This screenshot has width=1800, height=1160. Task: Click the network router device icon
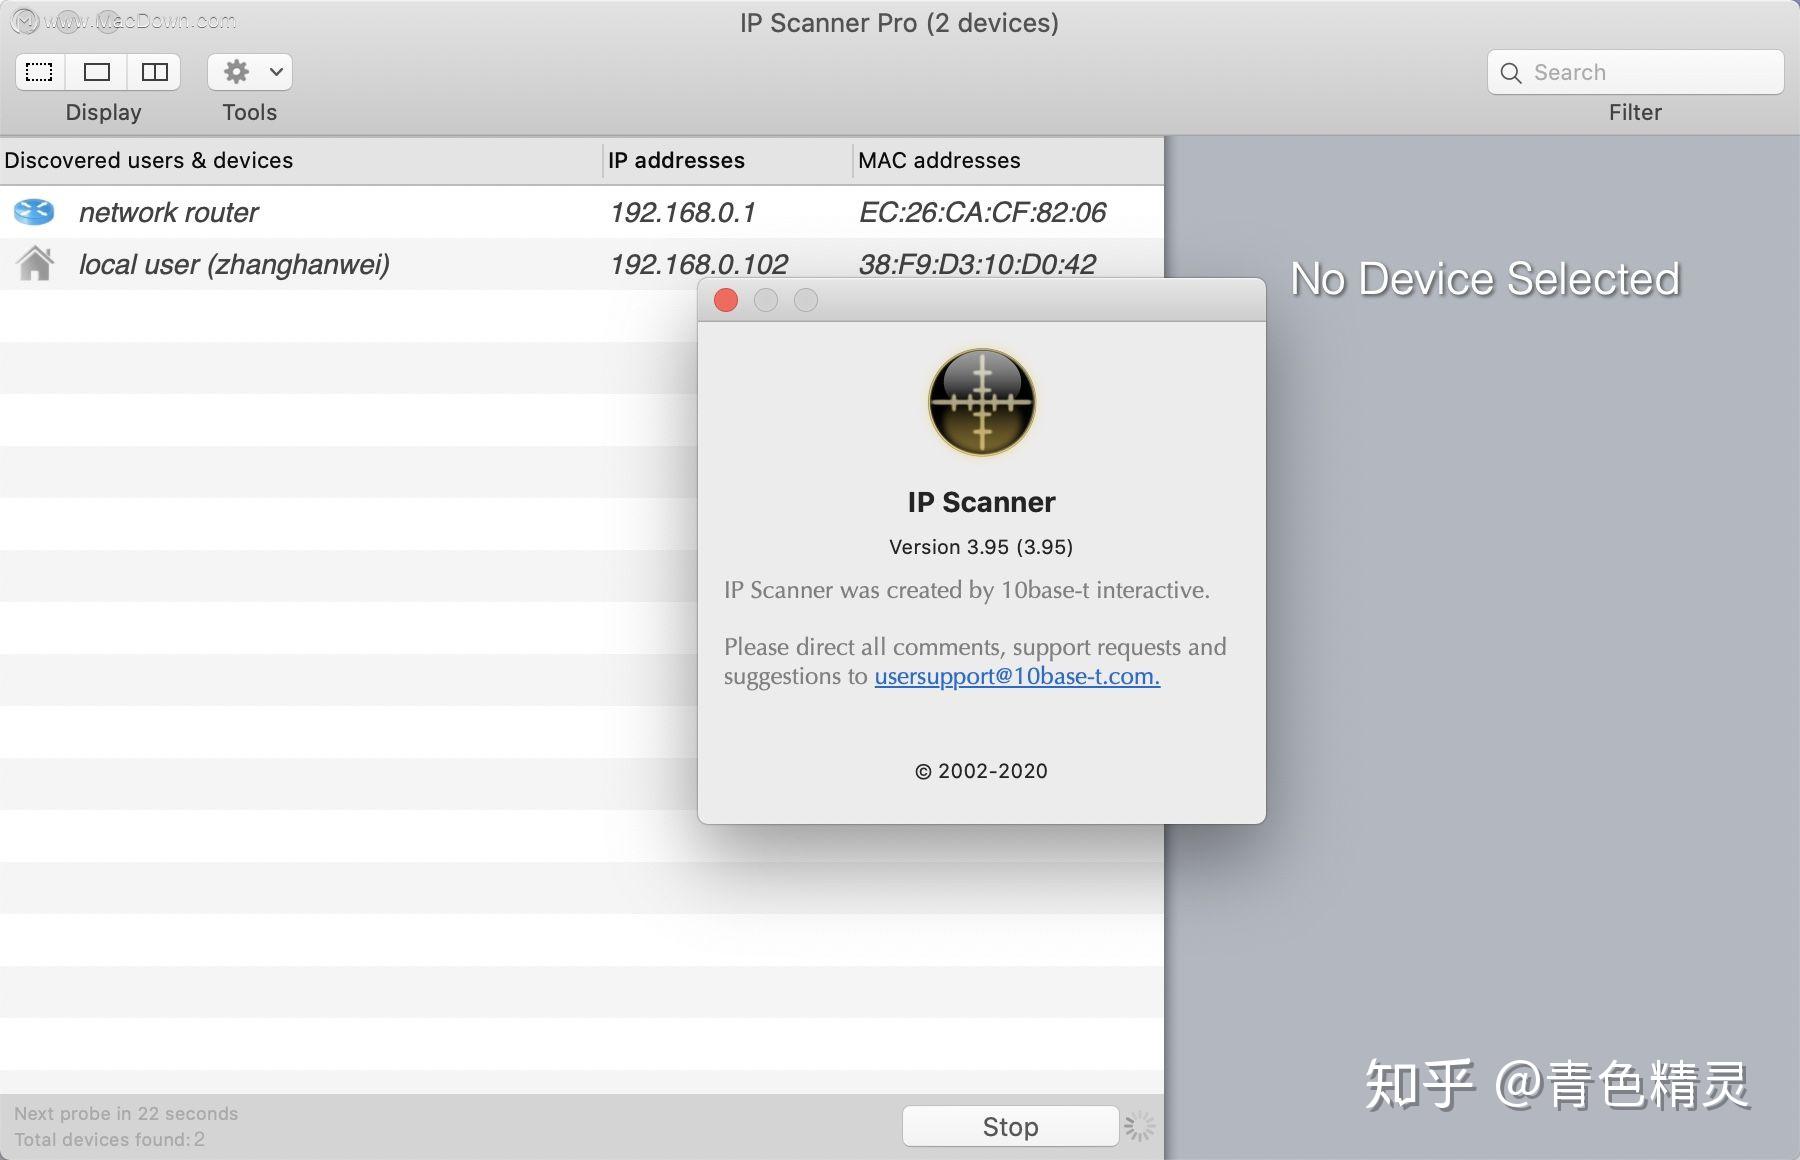(x=34, y=212)
